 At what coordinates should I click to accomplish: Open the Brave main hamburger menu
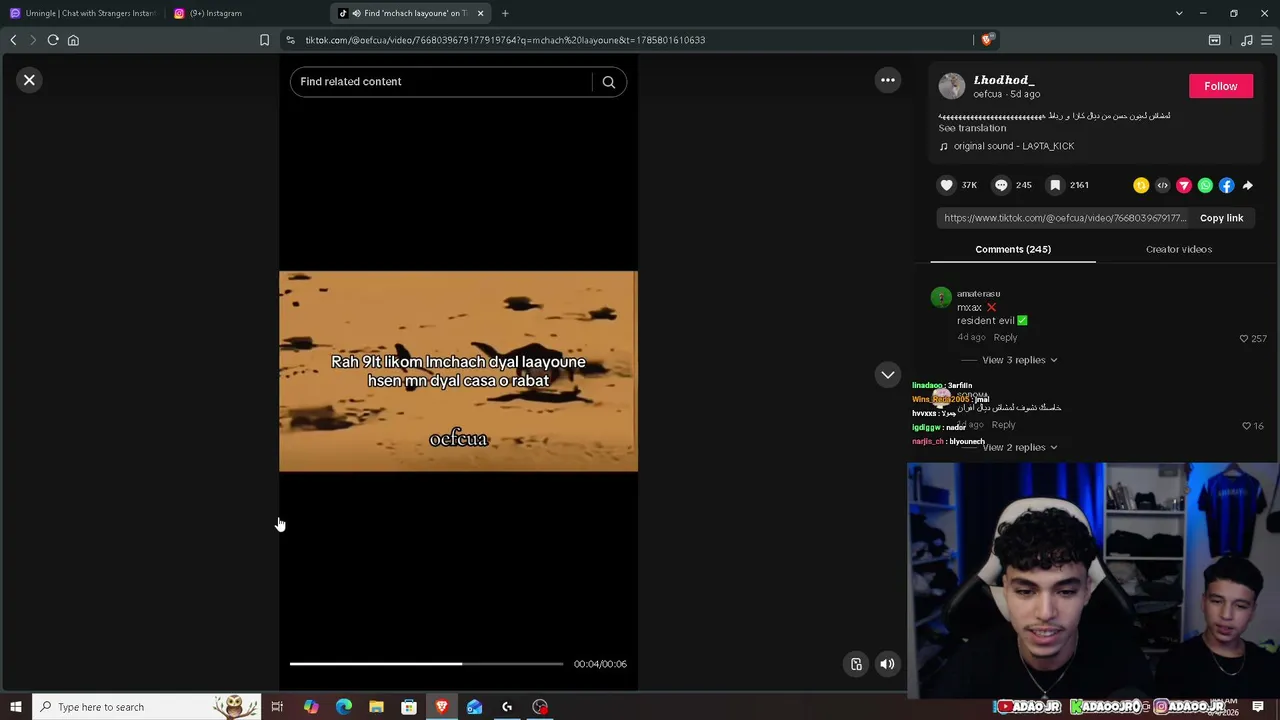[1267, 40]
